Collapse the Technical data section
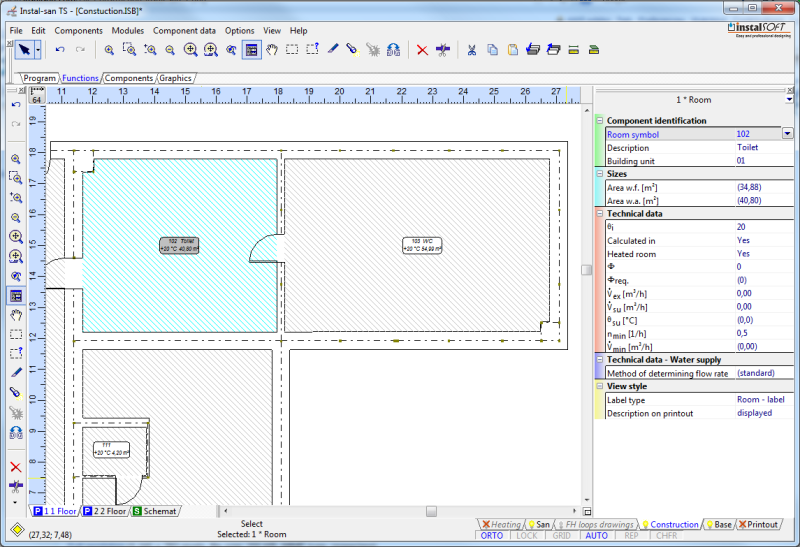Viewport: 800px width, 547px height. click(x=600, y=214)
